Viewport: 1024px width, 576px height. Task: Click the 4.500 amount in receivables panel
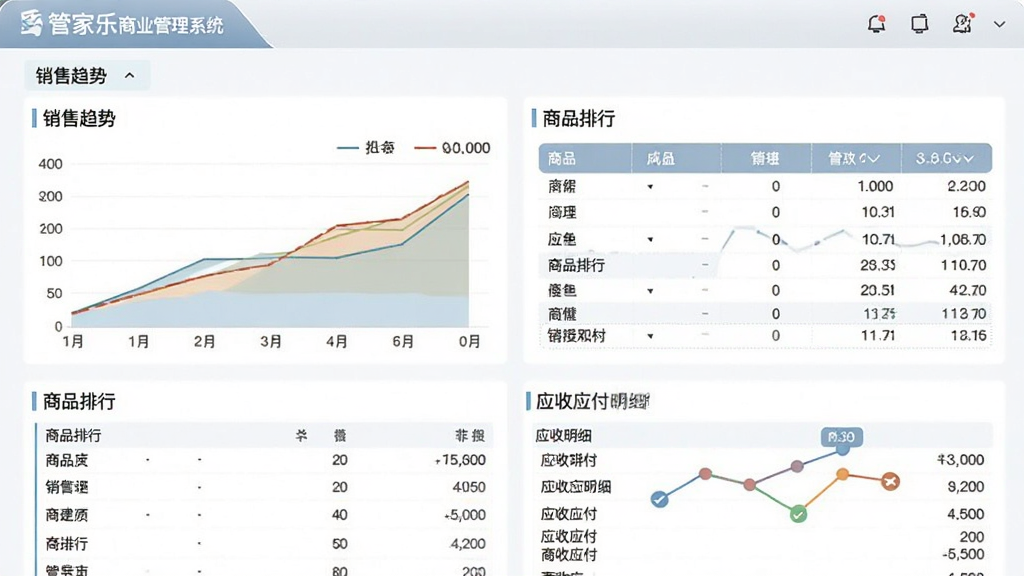click(965, 514)
